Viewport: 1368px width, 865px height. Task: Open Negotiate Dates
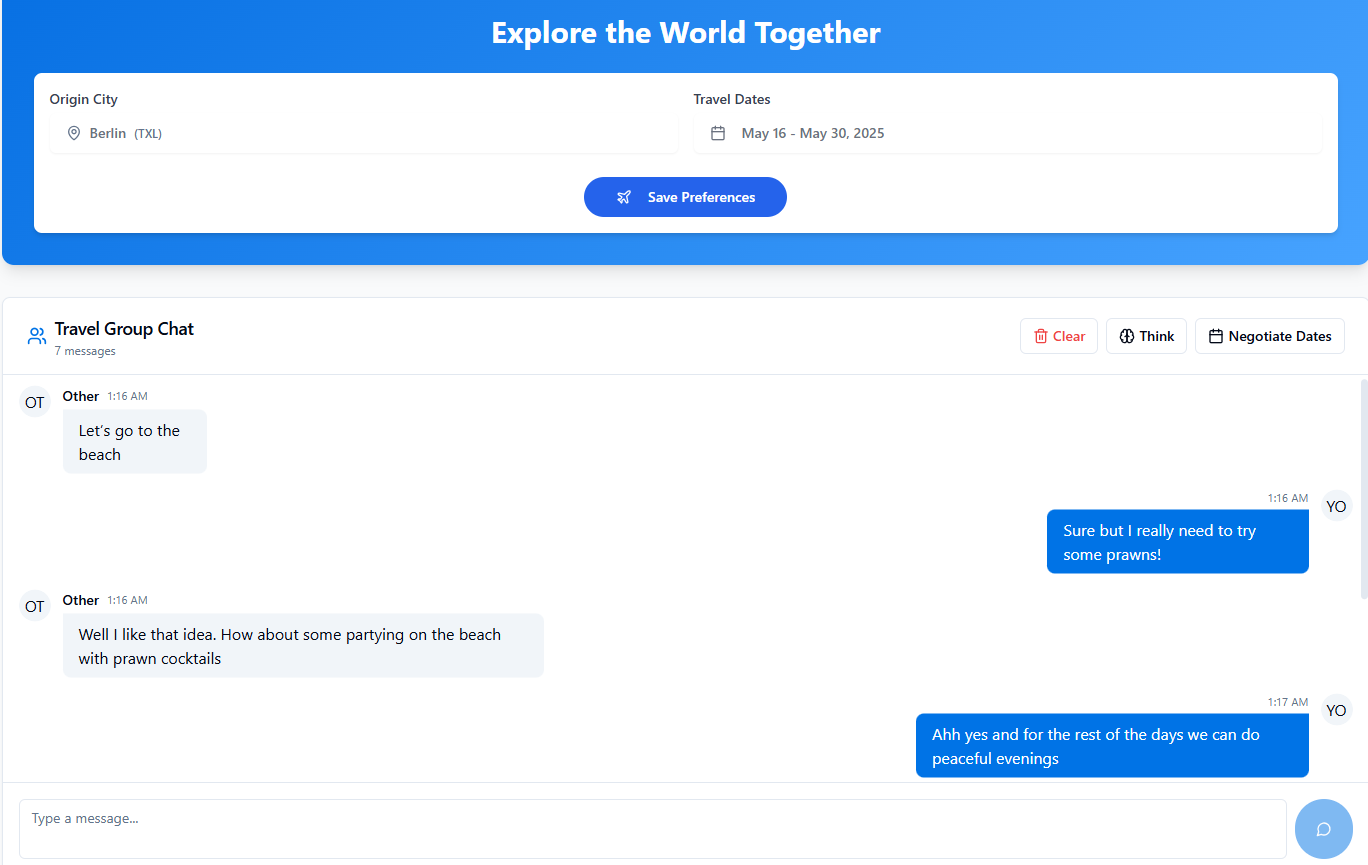click(x=1270, y=336)
